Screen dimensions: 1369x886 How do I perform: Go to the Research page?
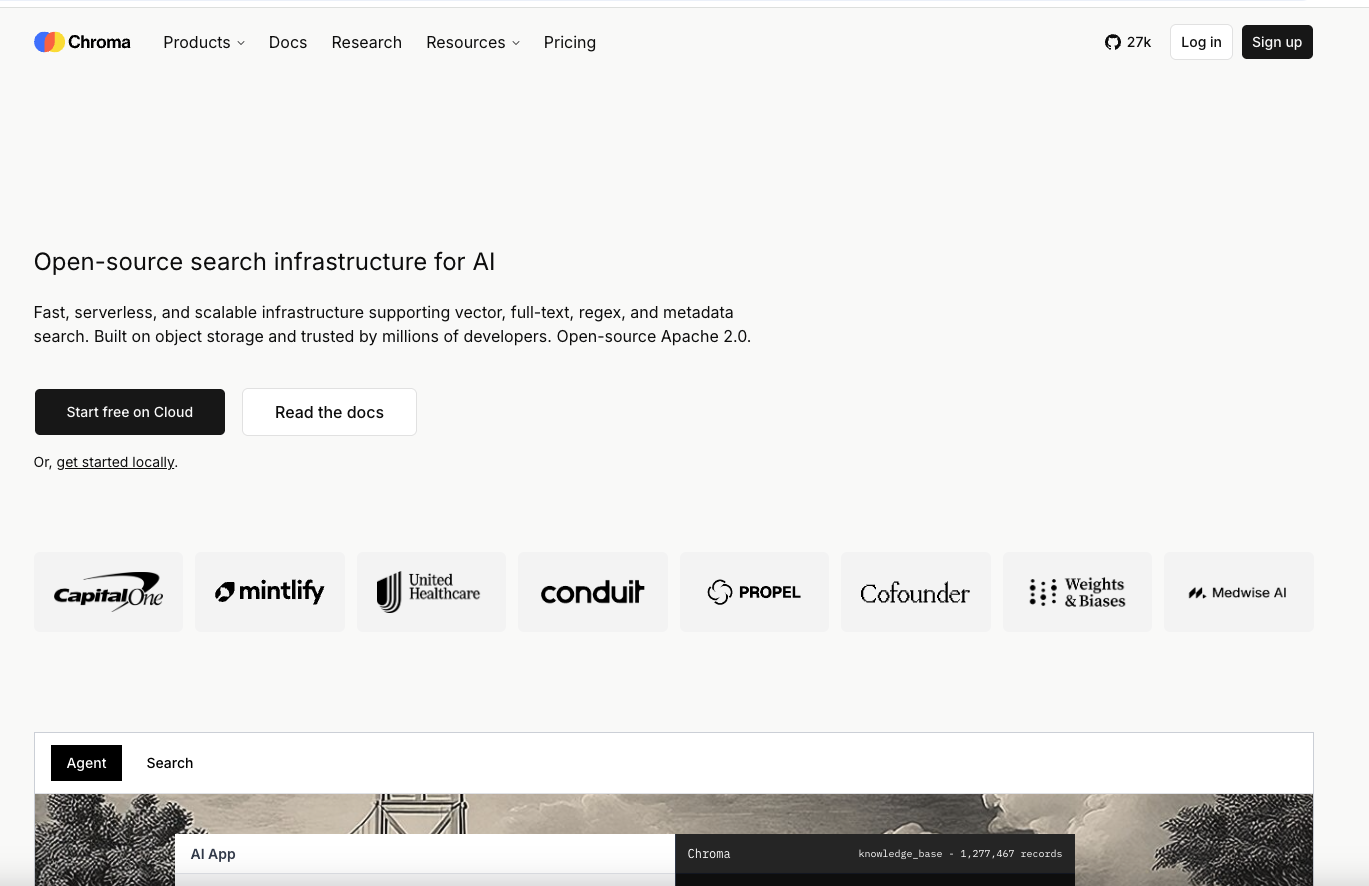click(x=367, y=42)
